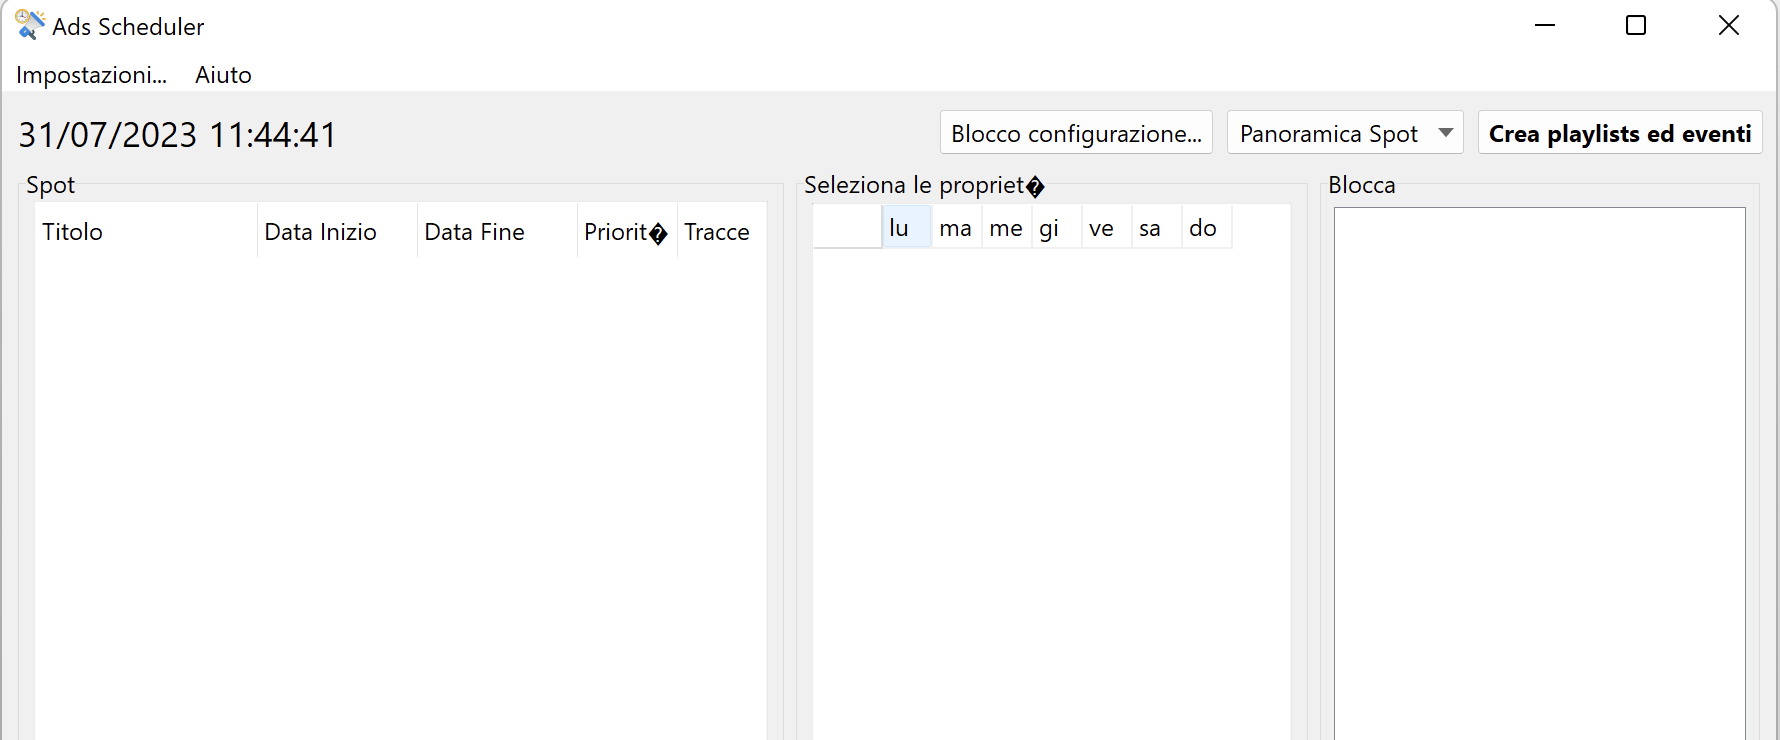
Task: Click the Priorità column header
Action: pyautogui.click(x=627, y=231)
